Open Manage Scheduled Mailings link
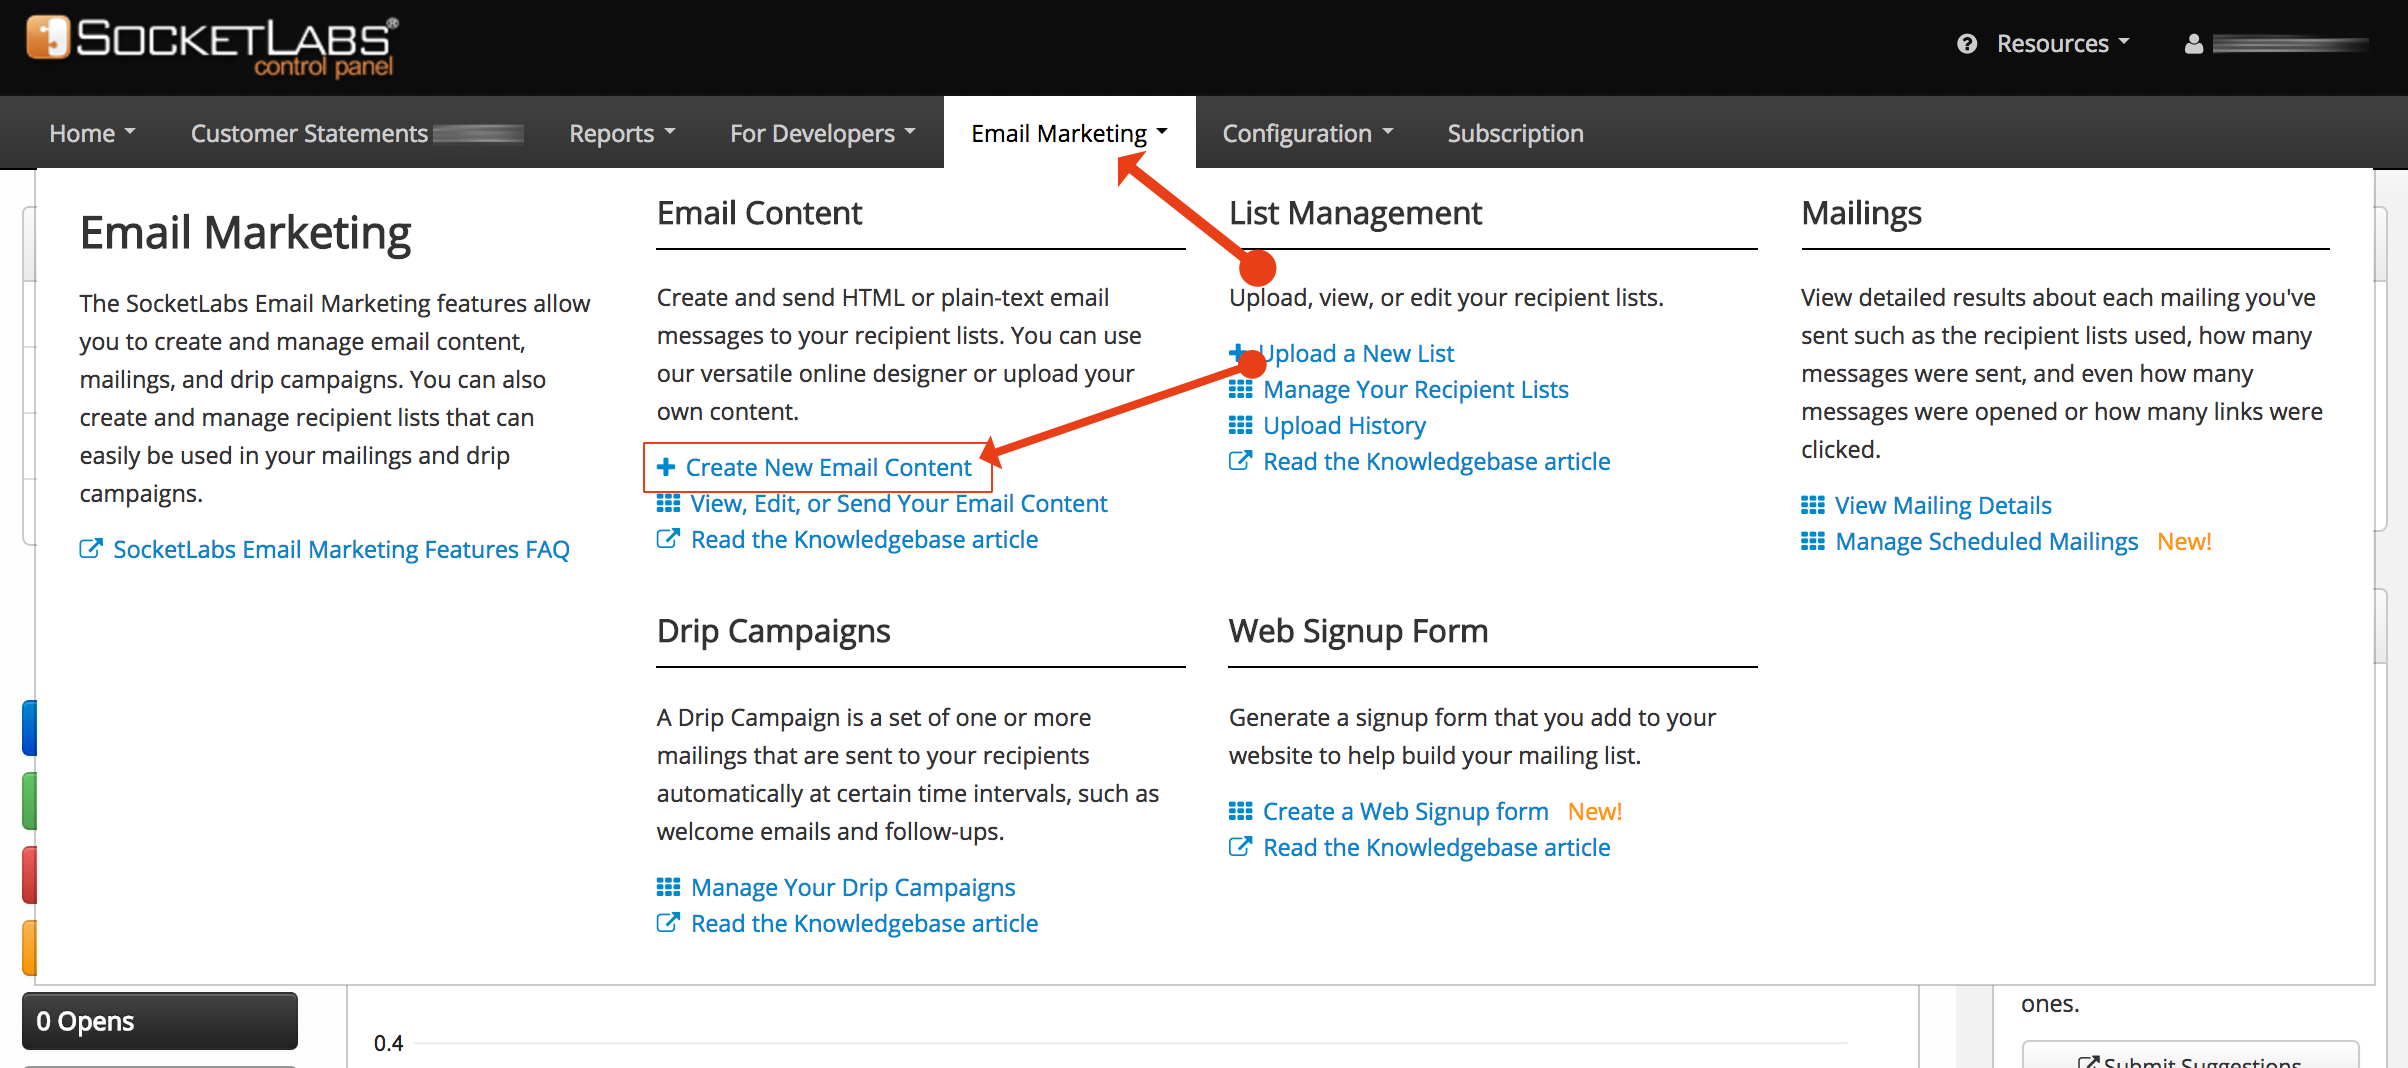This screenshot has width=2408, height=1068. coord(1987,541)
